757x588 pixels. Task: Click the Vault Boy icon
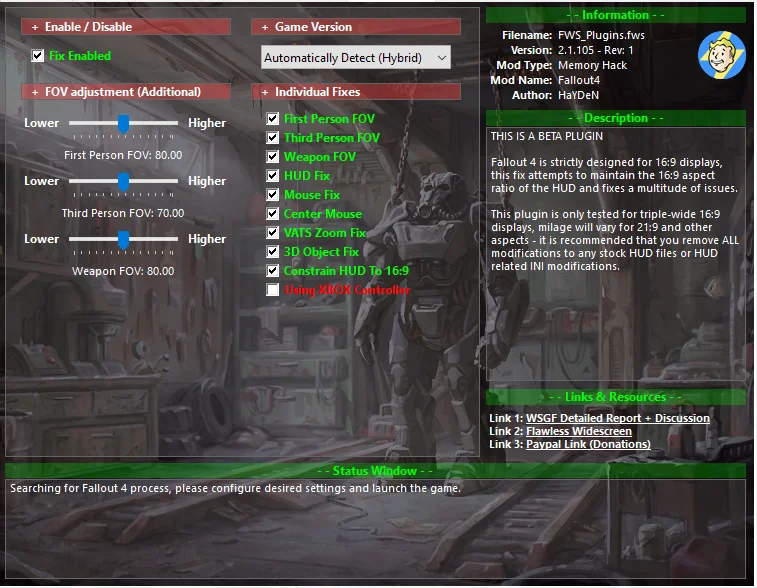click(x=722, y=55)
